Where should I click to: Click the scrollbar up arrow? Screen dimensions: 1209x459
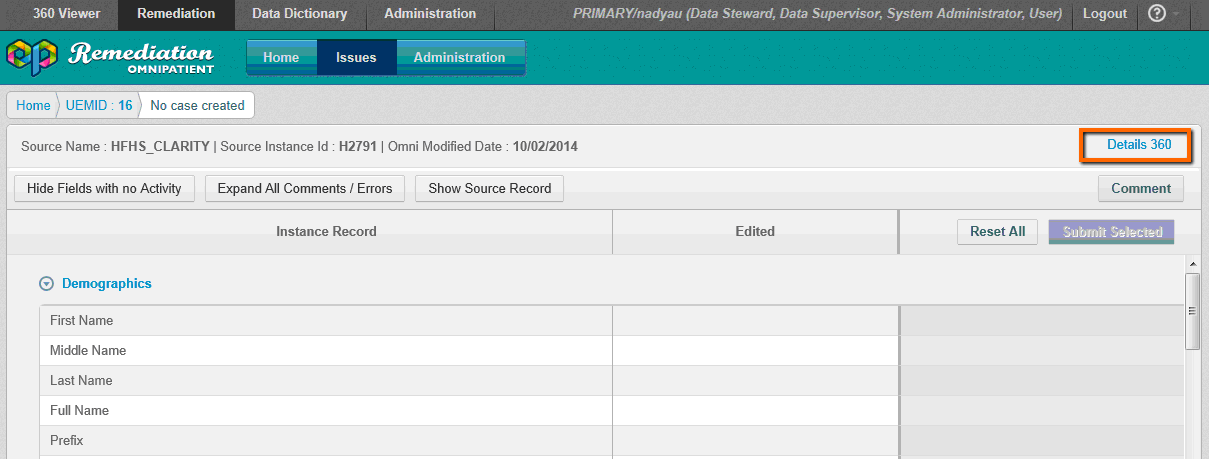(x=1191, y=264)
